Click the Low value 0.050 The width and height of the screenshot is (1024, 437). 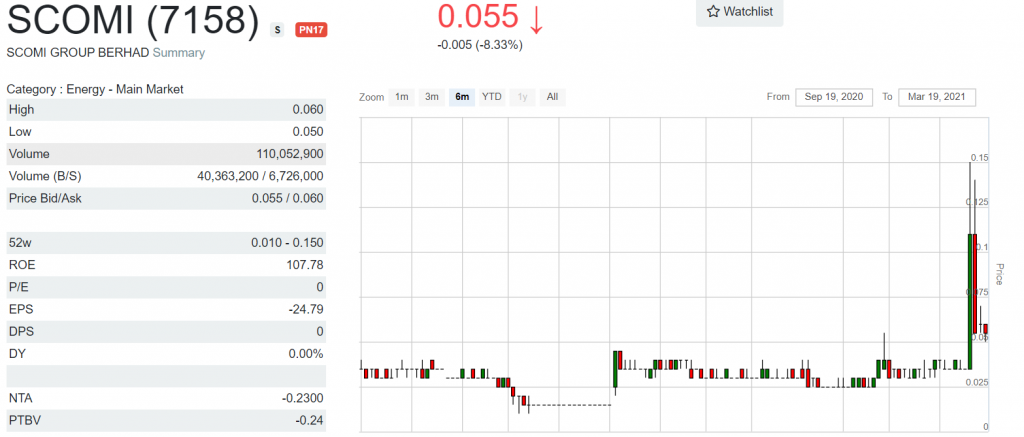(308, 132)
